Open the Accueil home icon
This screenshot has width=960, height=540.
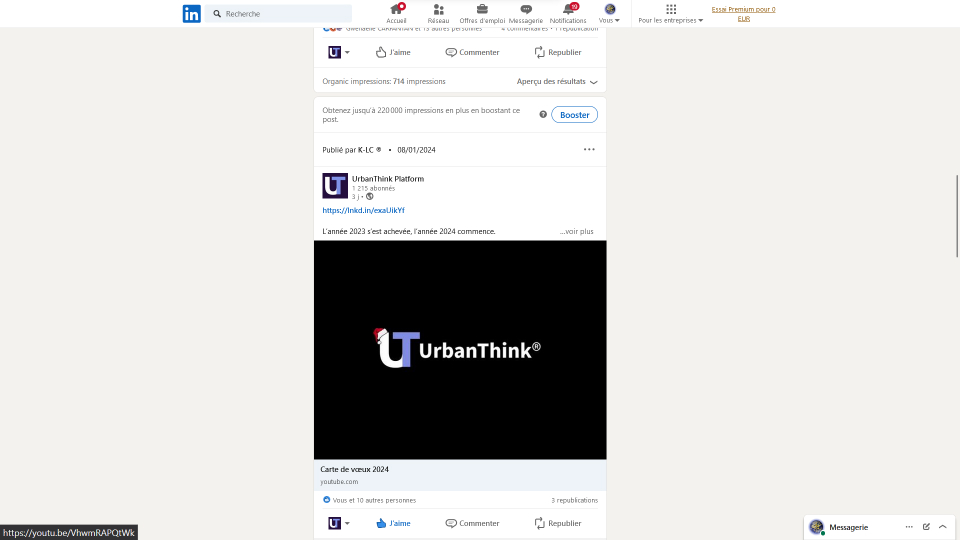[x=396, y=9]
